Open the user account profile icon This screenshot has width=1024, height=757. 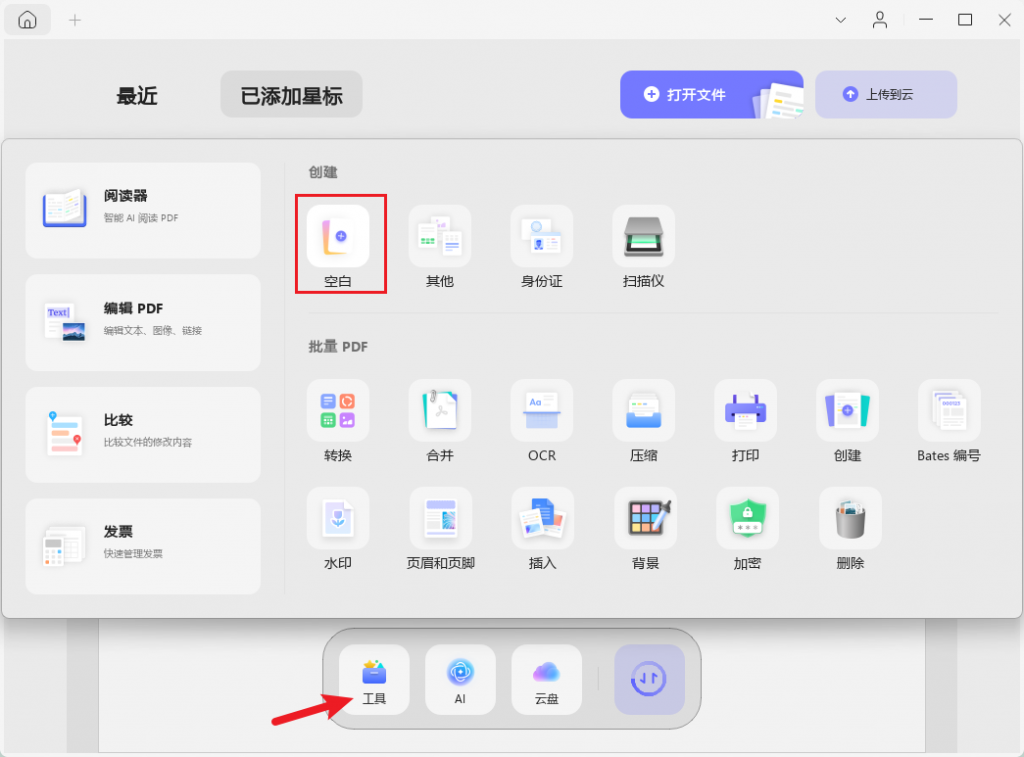point(880,20)
